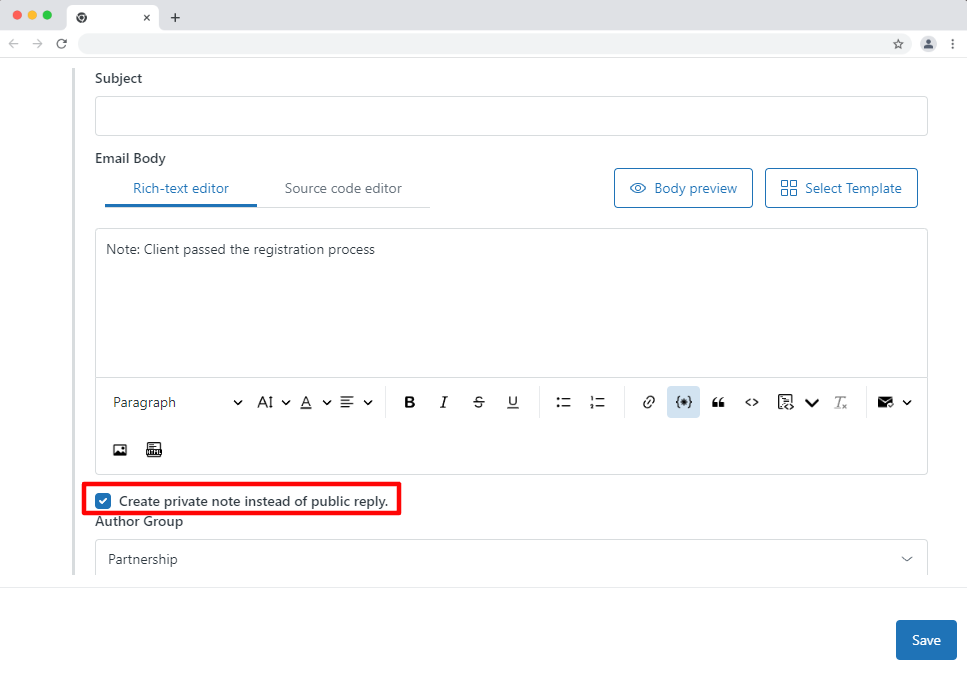Insert a numbered list
This screenshot has height=676, width=967.
coord(597,402)
